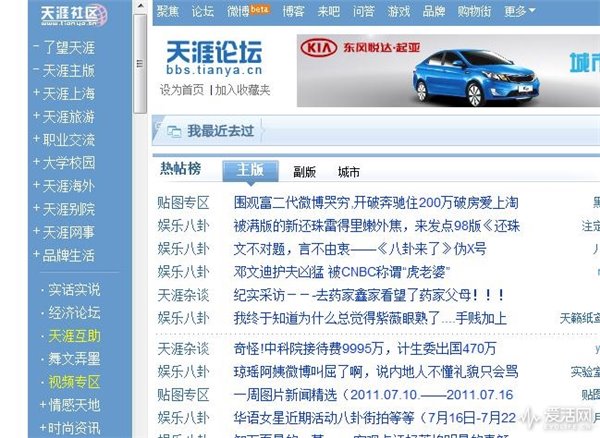Open 购物街 in the top menu

pyautogui.click(x=474, y=11)
